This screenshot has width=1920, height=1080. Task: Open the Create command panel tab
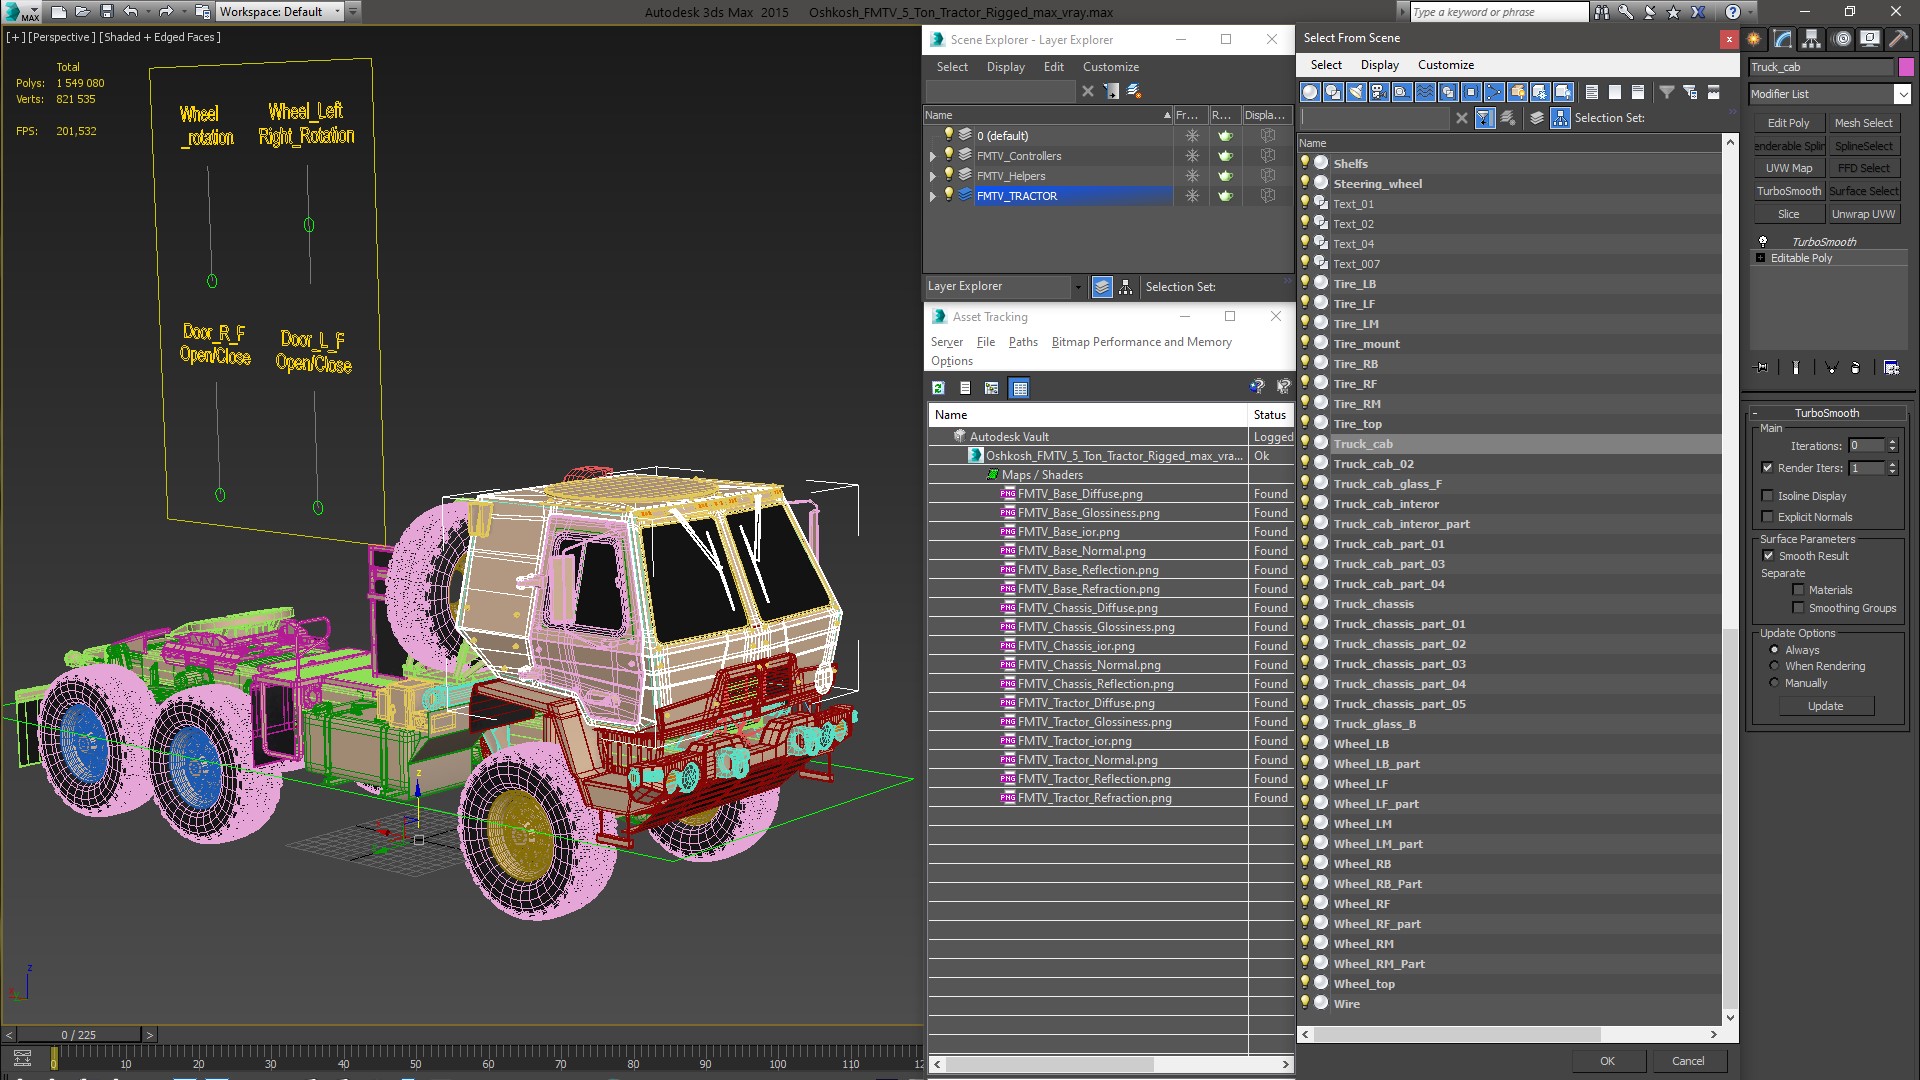[1754, 39]
